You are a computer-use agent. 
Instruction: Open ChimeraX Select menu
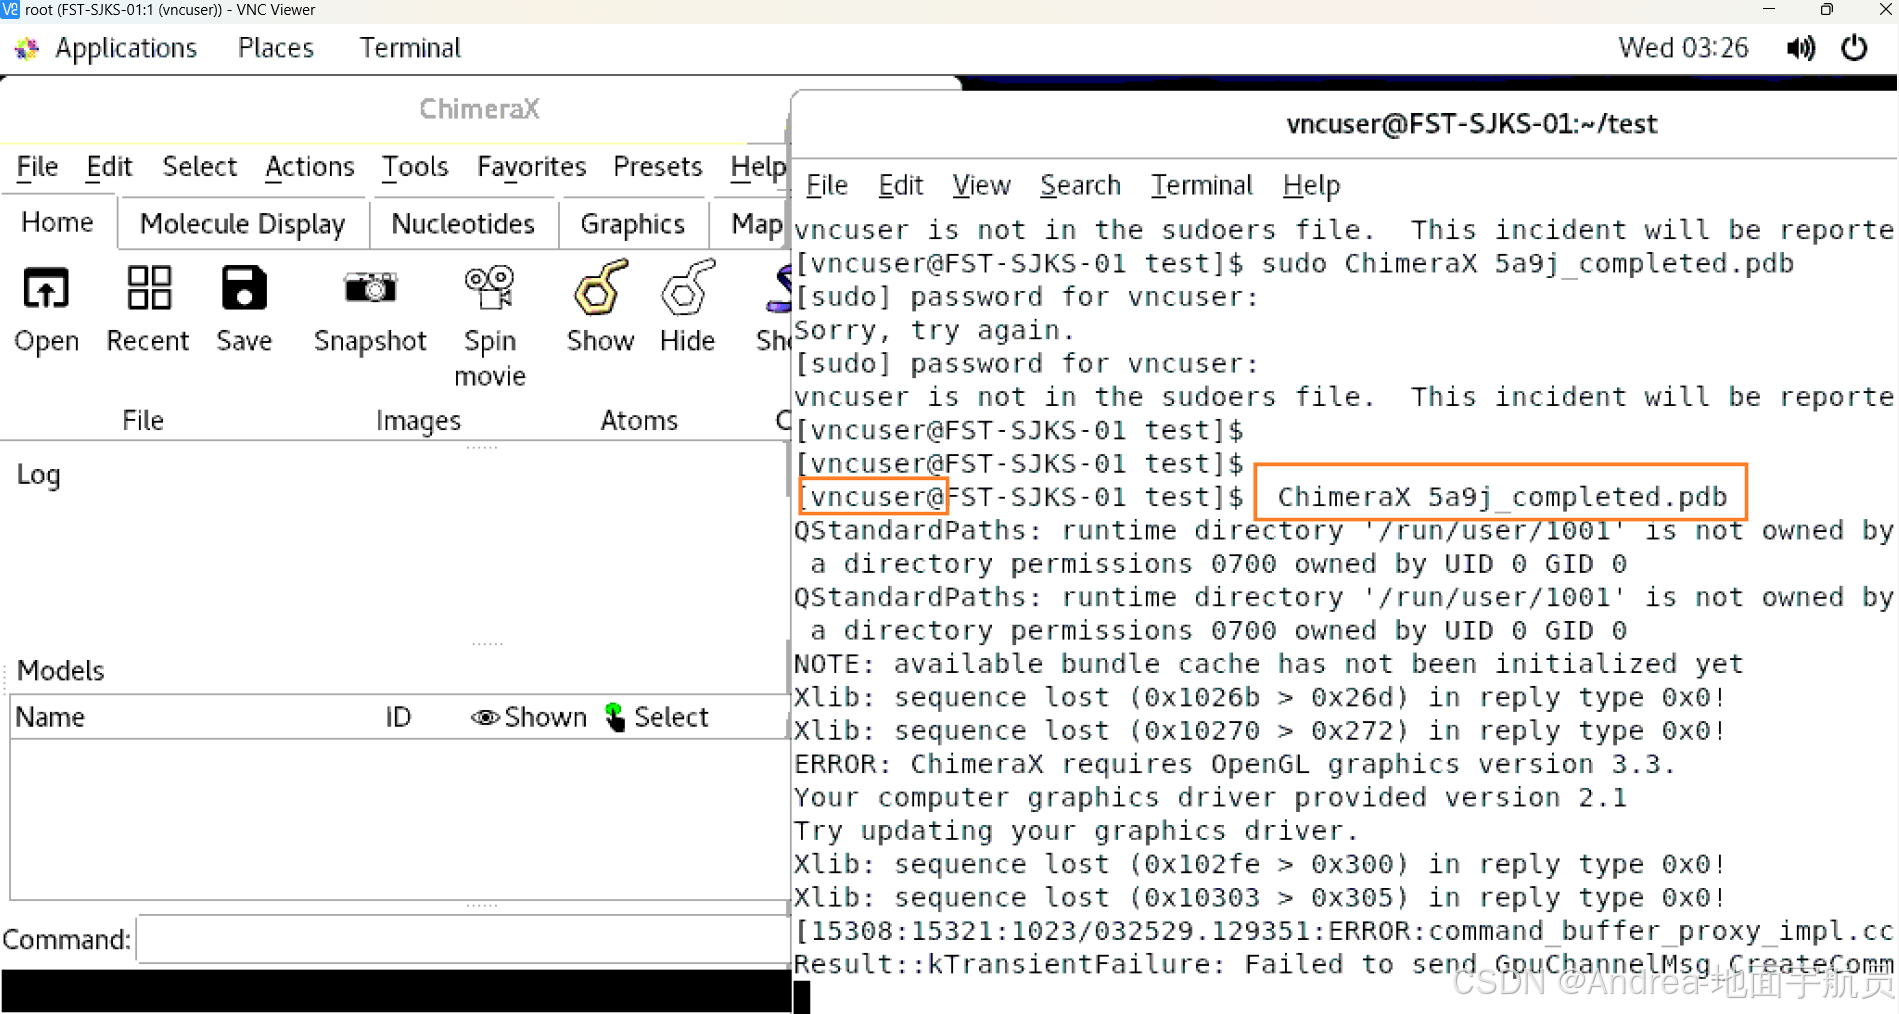pyautogui.click(x=200, y=167)
